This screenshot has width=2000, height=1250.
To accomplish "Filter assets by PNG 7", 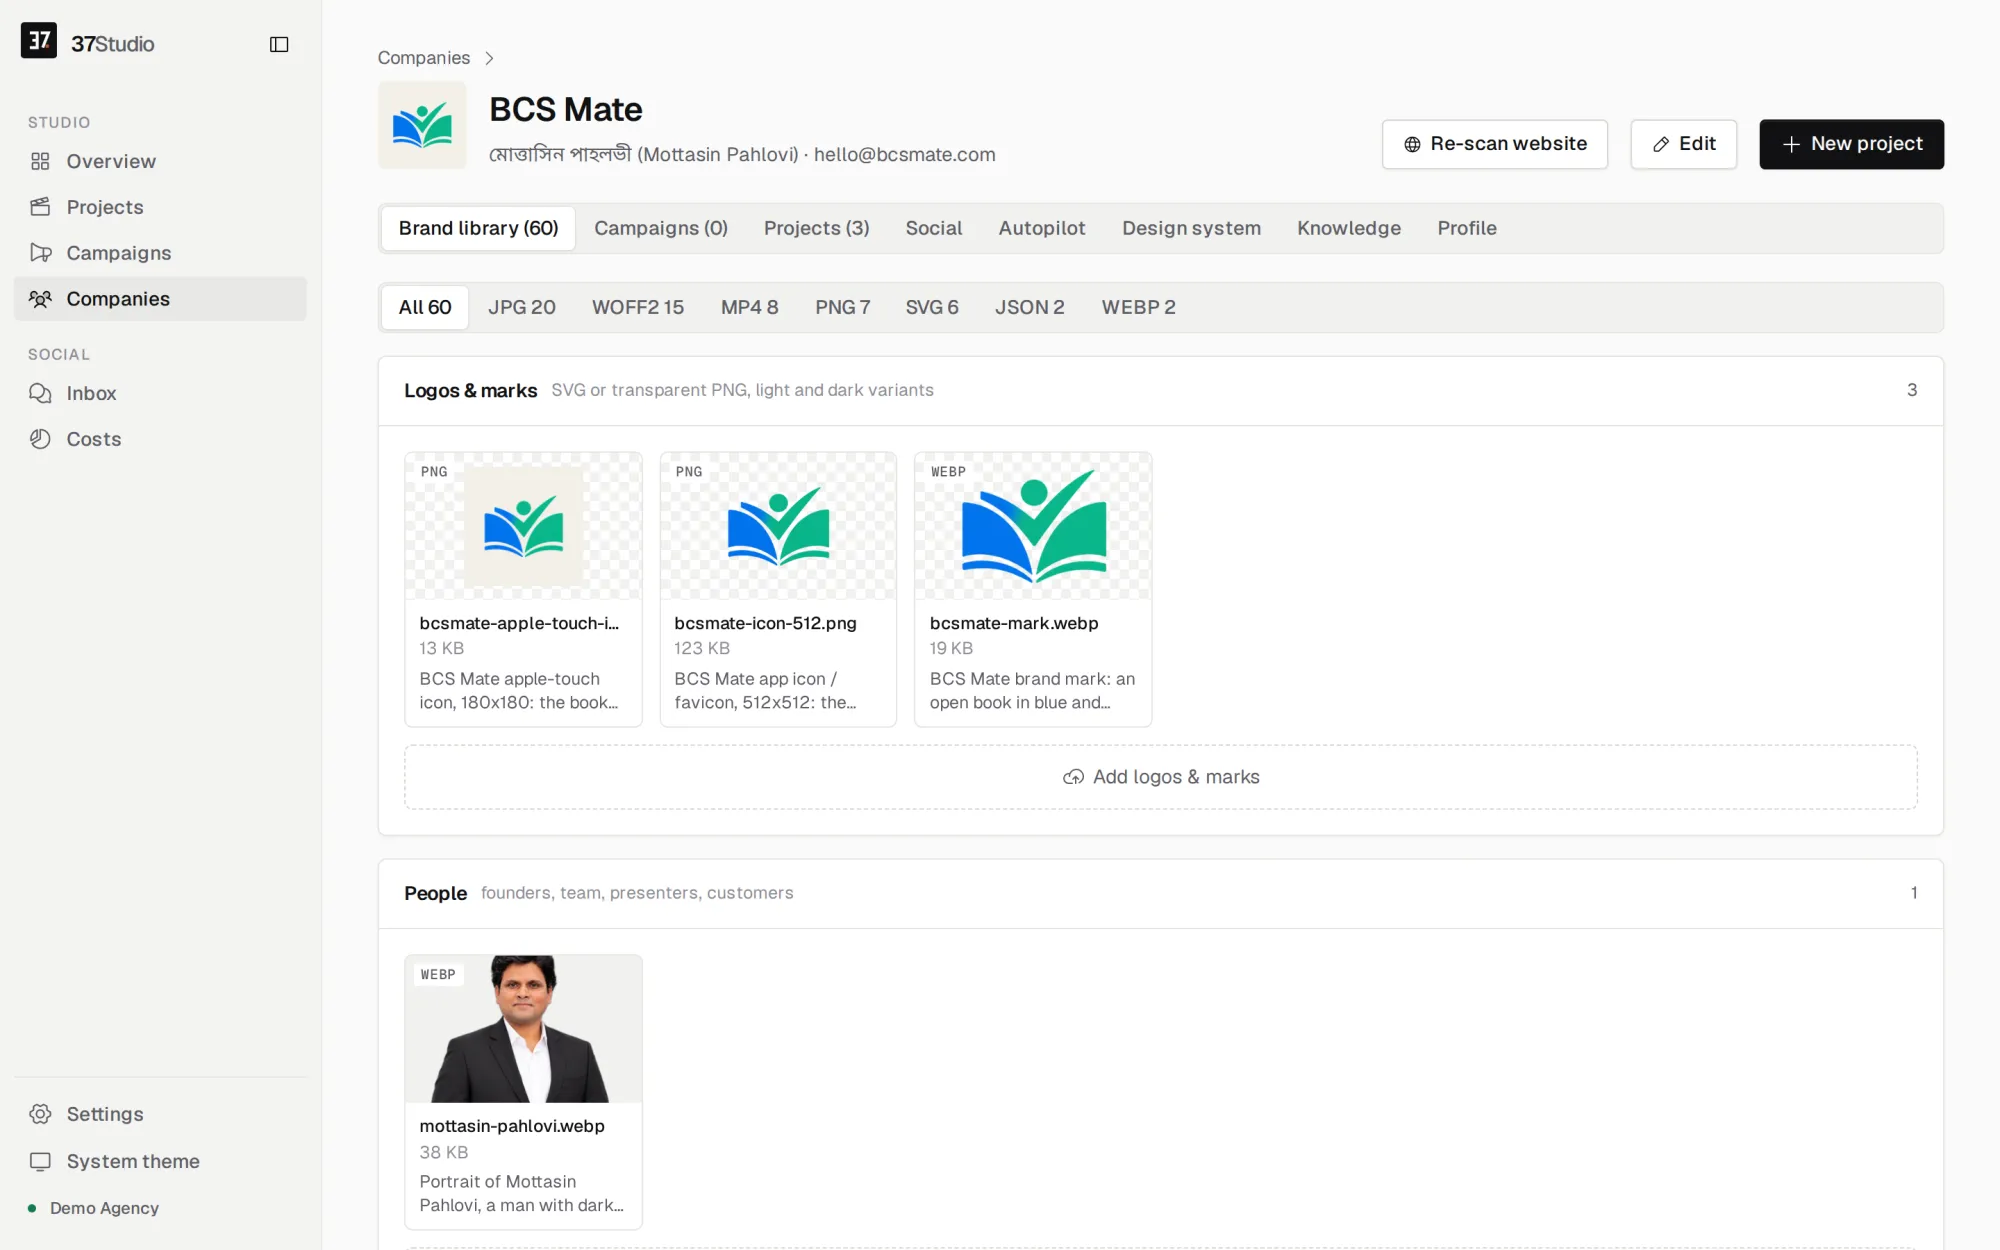I will coord(843,307).
